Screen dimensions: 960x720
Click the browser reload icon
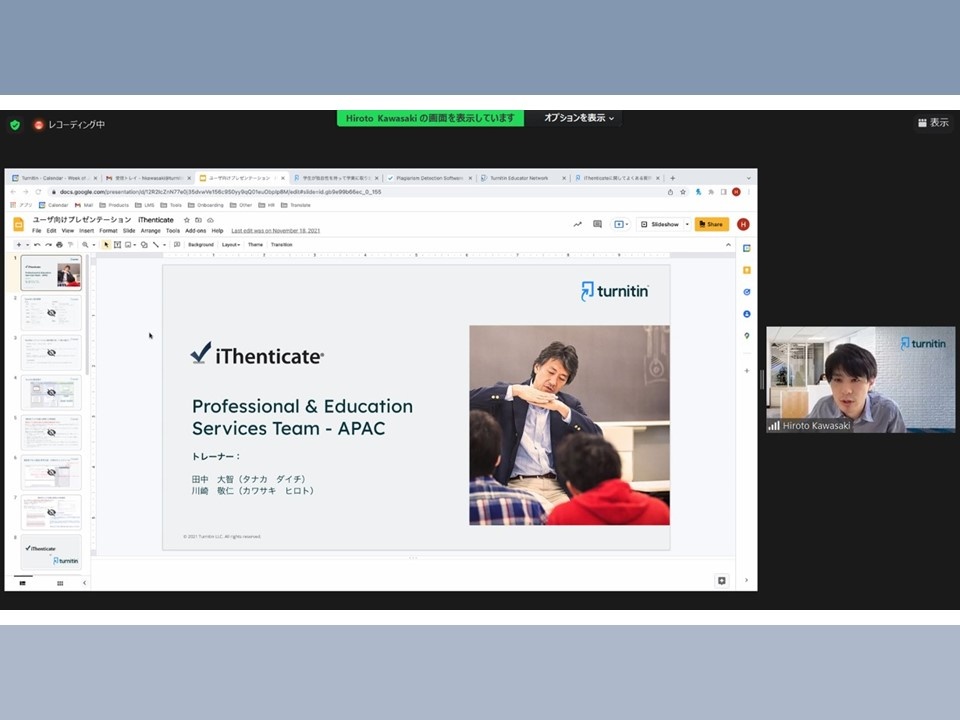pyautogui.click(x=38, y=192)
